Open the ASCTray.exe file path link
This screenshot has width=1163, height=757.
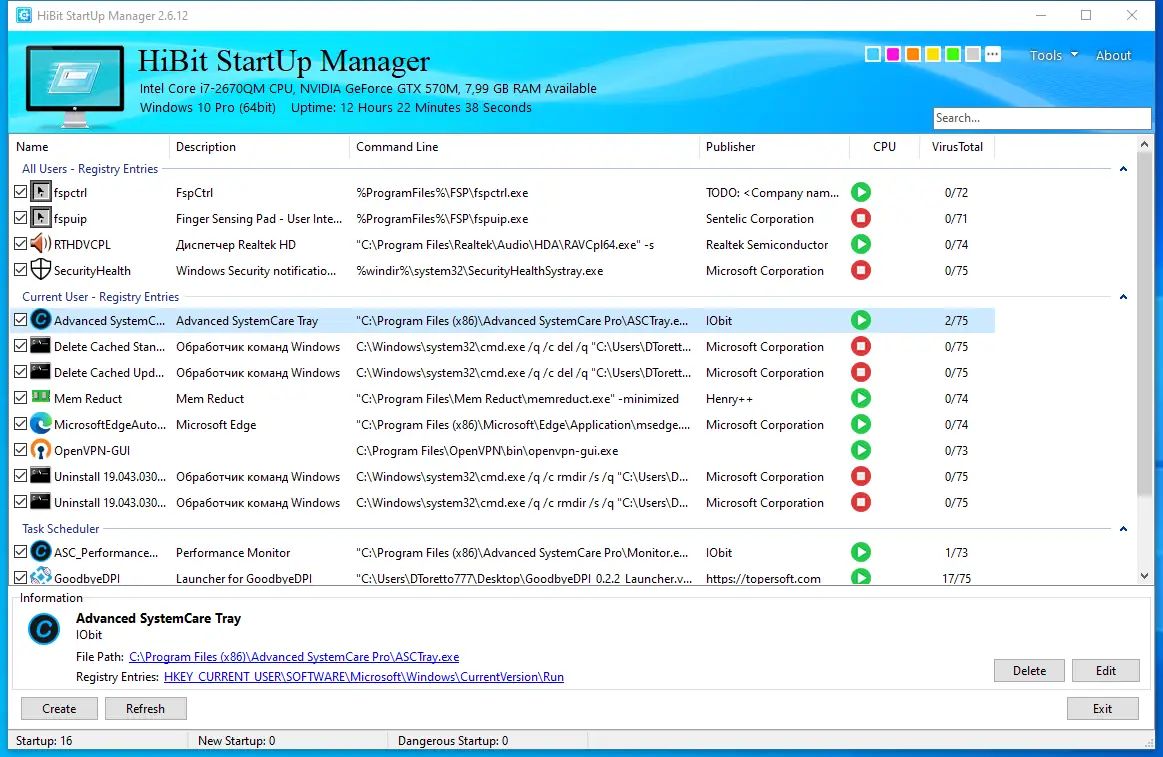[294, 656]
